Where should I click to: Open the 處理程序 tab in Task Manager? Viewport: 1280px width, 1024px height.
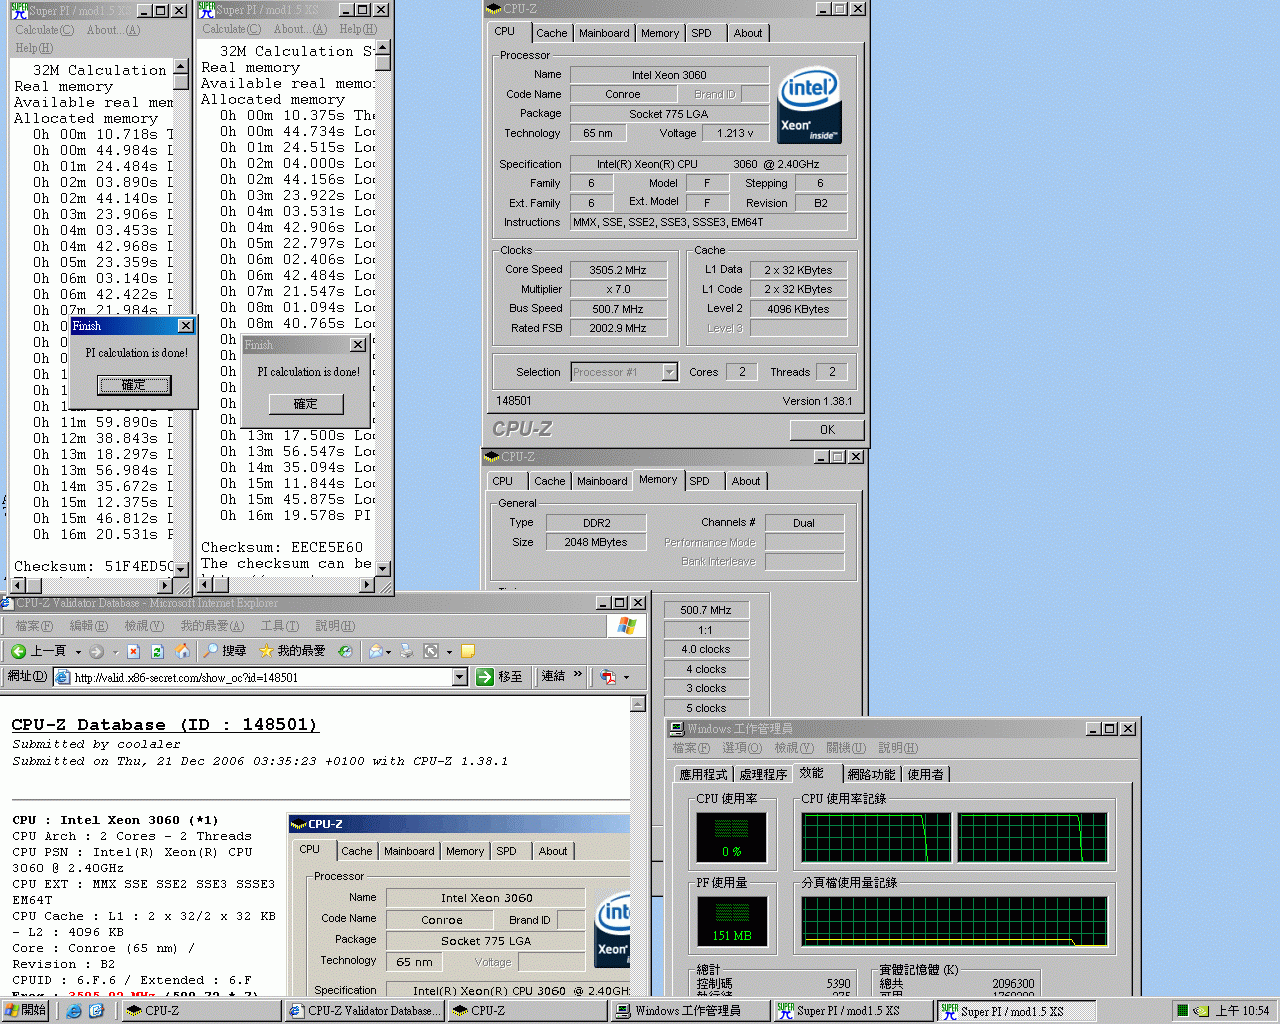(x=763, y=774)
